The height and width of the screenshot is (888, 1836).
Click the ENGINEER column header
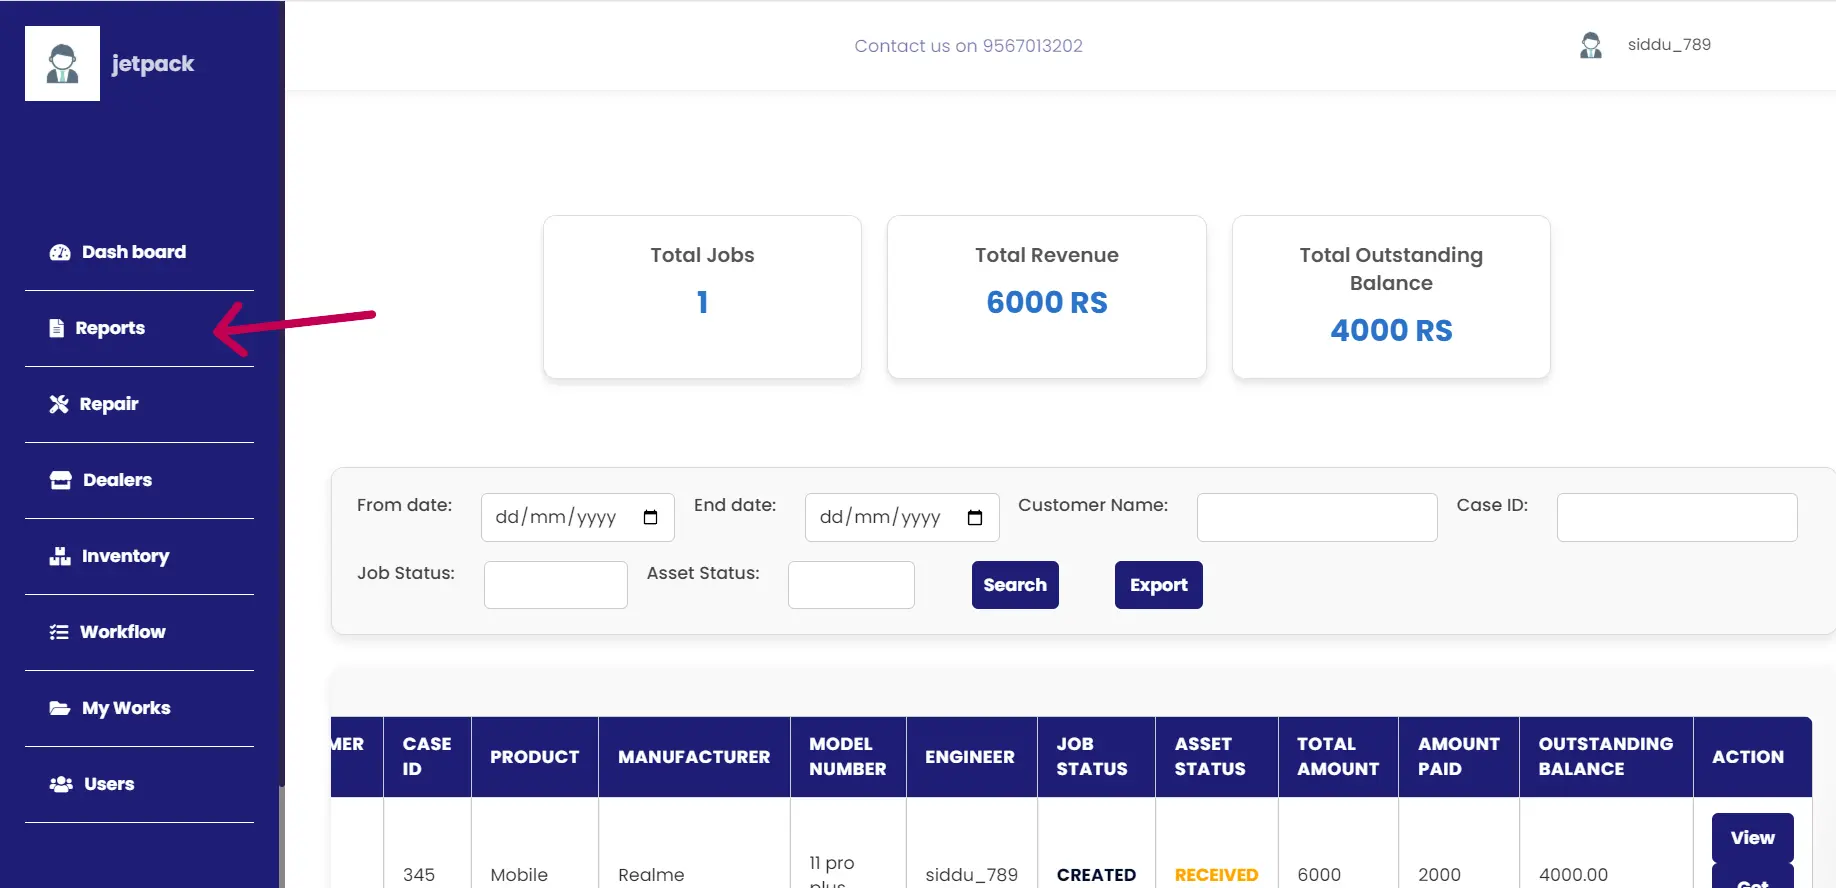(970, 757)
